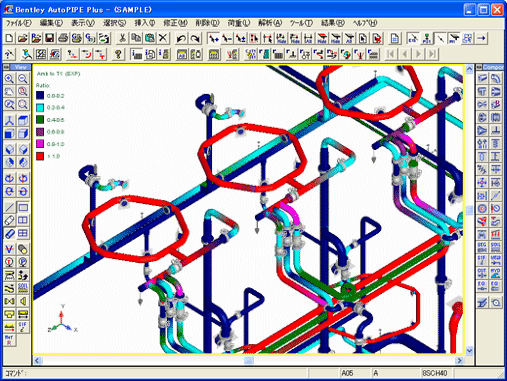507x381 pixels.
Task: Open the 結果(R) menu
Action: point(332,23)
